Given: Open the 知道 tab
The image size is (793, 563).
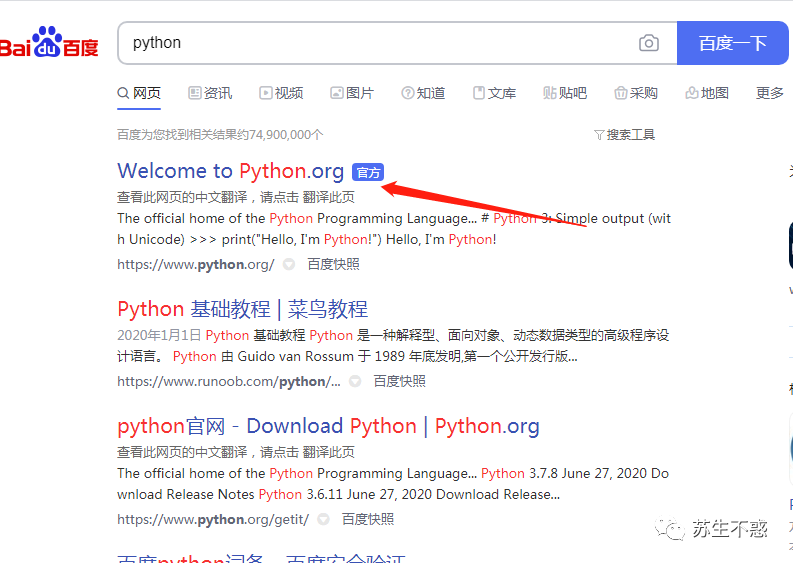Looking at the screenshot, I should (x=423, y=93).
